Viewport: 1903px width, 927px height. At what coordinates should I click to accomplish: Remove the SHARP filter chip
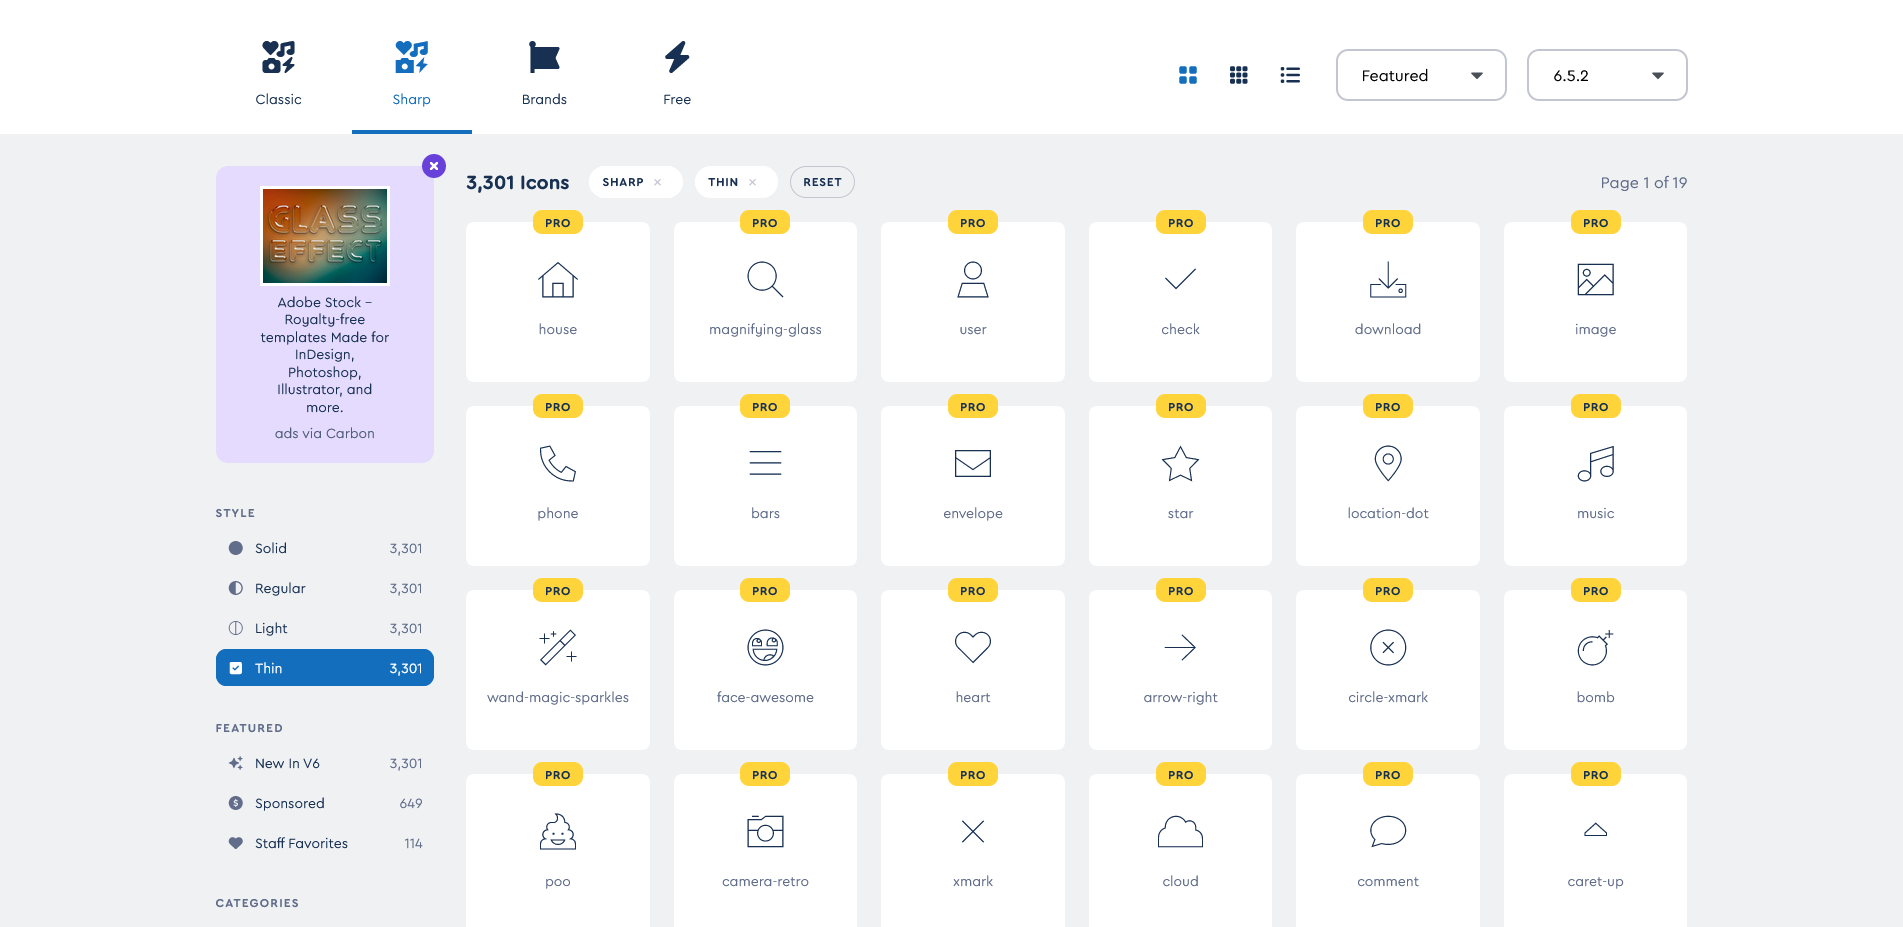click(657, 182)
